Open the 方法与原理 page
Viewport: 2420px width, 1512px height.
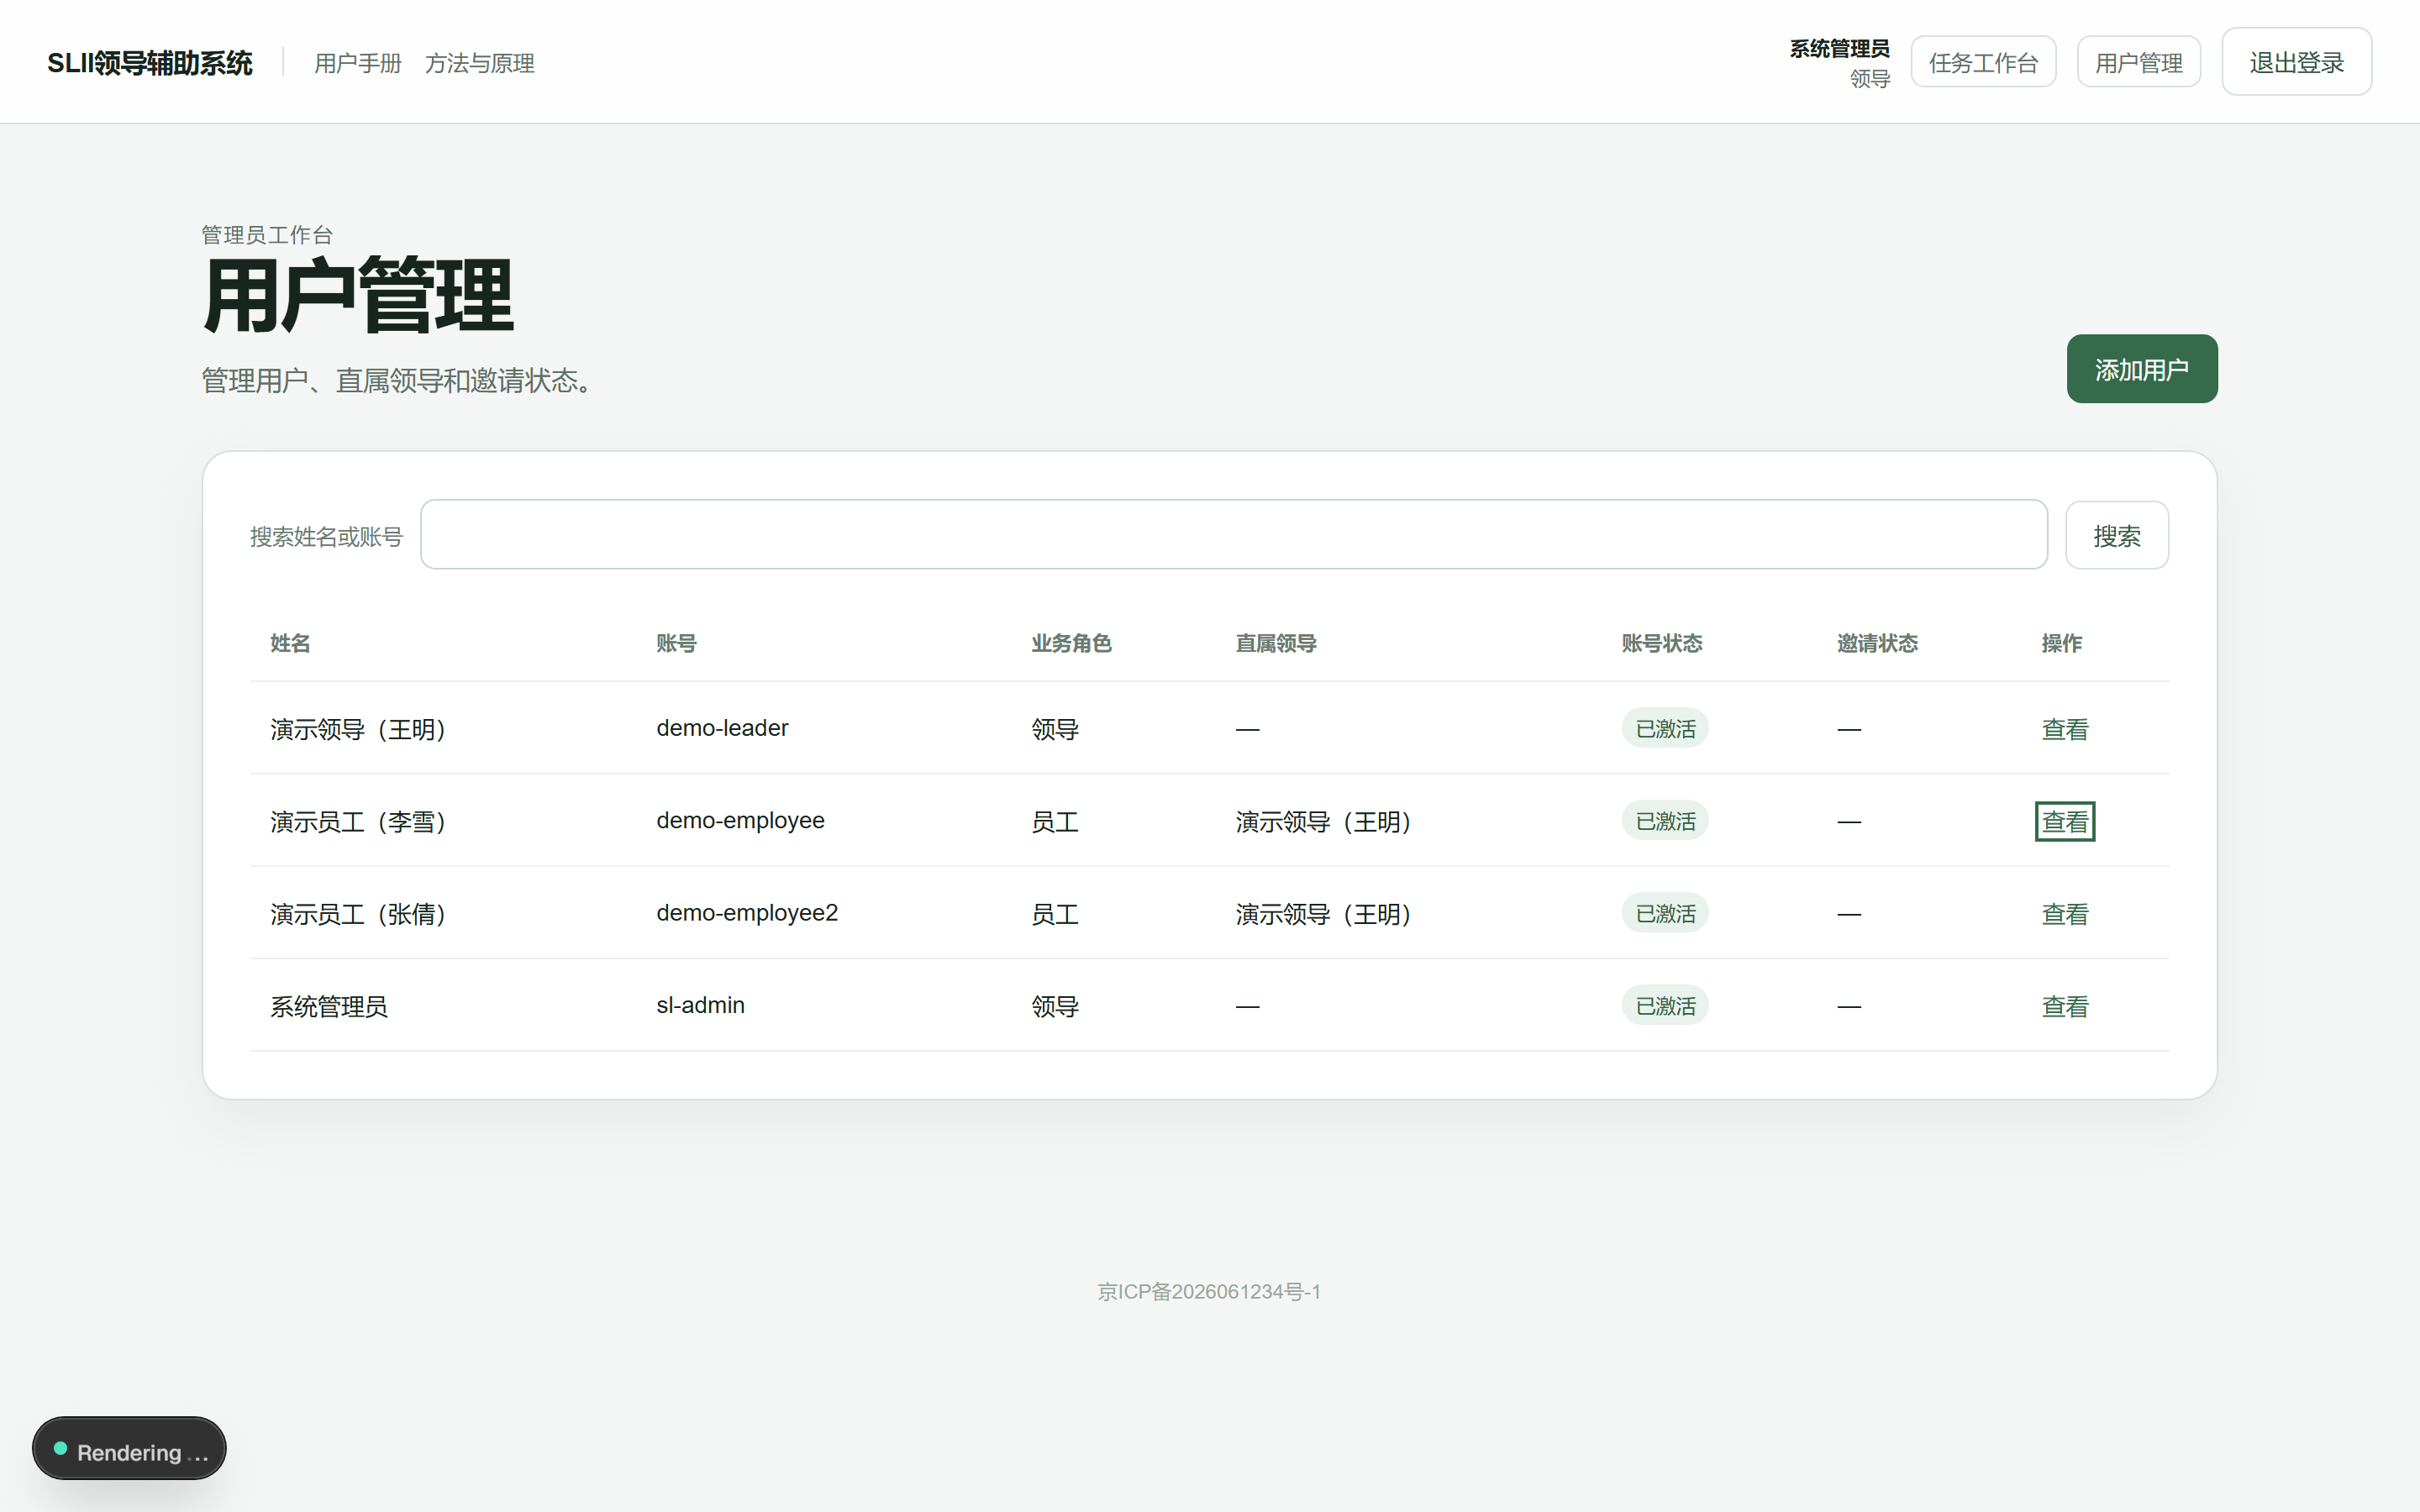480,63
